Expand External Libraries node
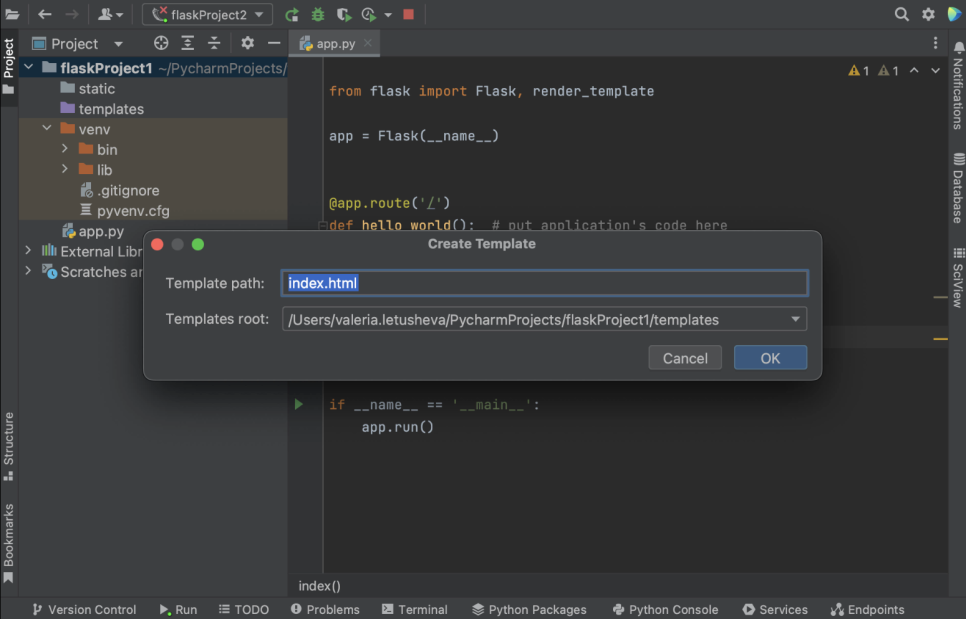 coord(28,251)
